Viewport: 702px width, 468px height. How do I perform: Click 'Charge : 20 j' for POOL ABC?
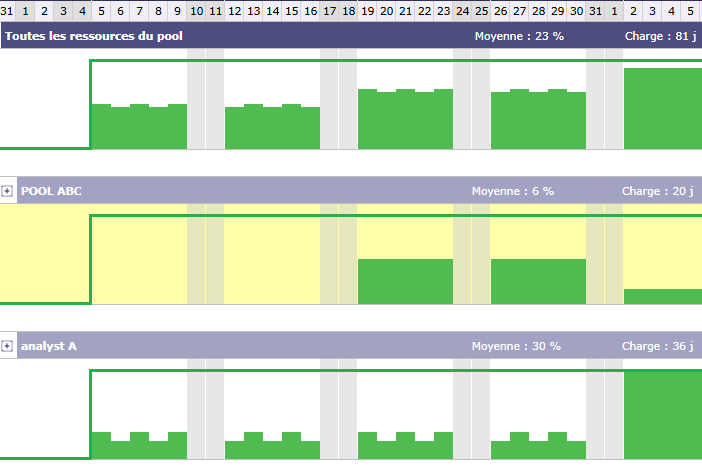tap(657, 191)
